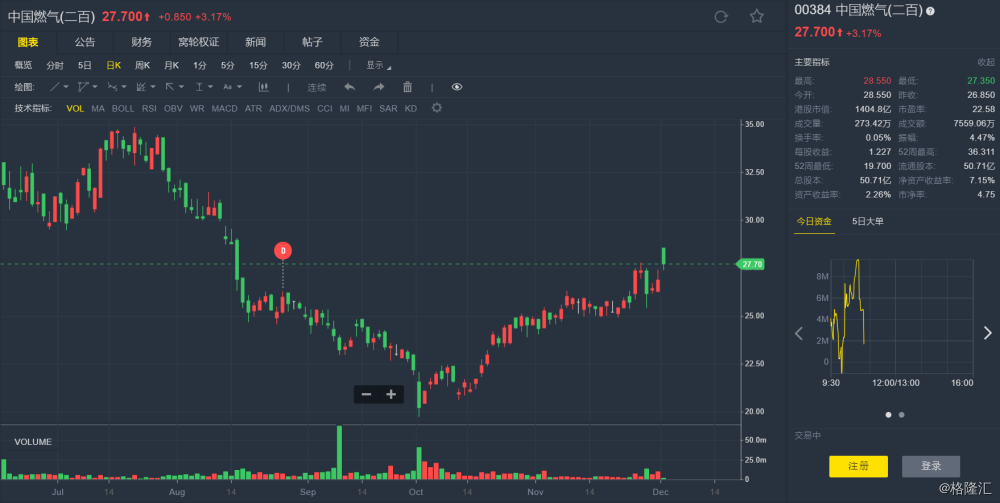1000x503 pixels.
Task: Select 分时 intraday period
Action: pyautogui.click(x=55, y=65)
